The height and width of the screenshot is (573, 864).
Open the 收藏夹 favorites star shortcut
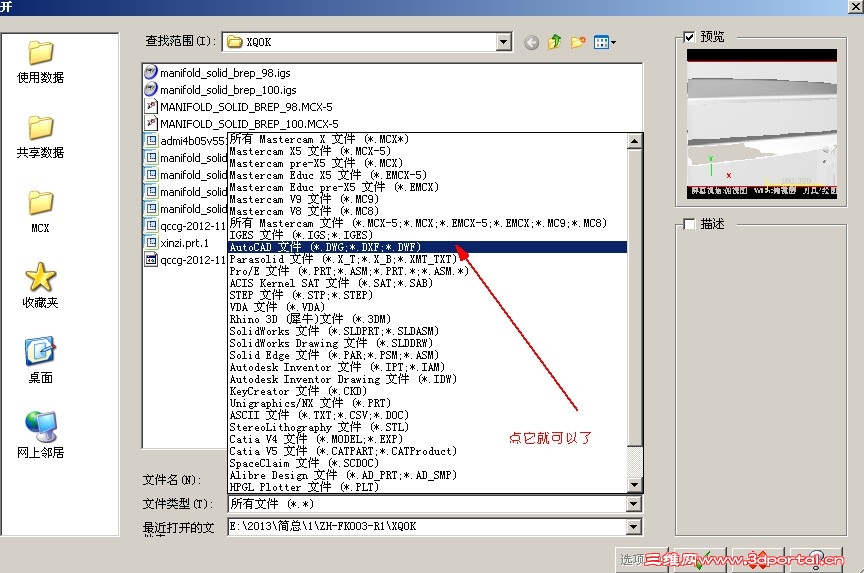(x=41, y=285)
